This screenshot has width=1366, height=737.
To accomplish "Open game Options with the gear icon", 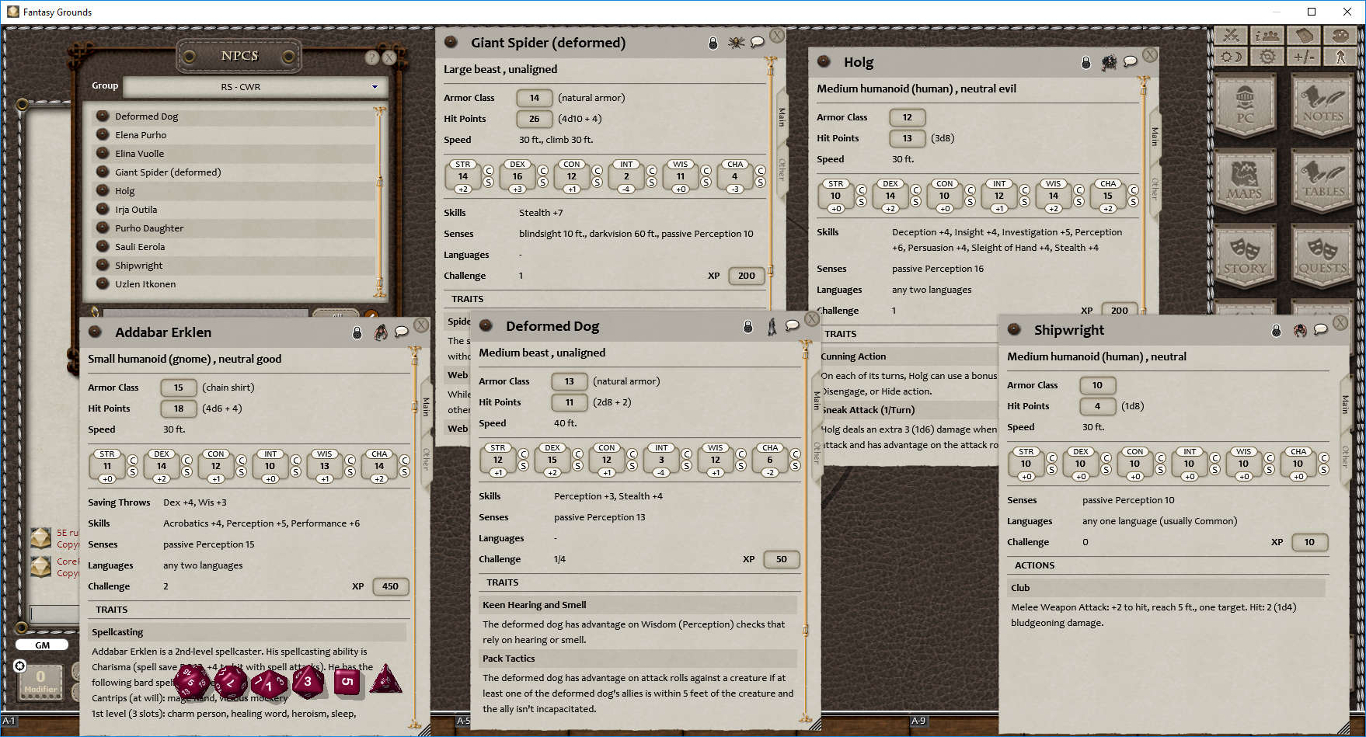I will [x=1267, y=57].
